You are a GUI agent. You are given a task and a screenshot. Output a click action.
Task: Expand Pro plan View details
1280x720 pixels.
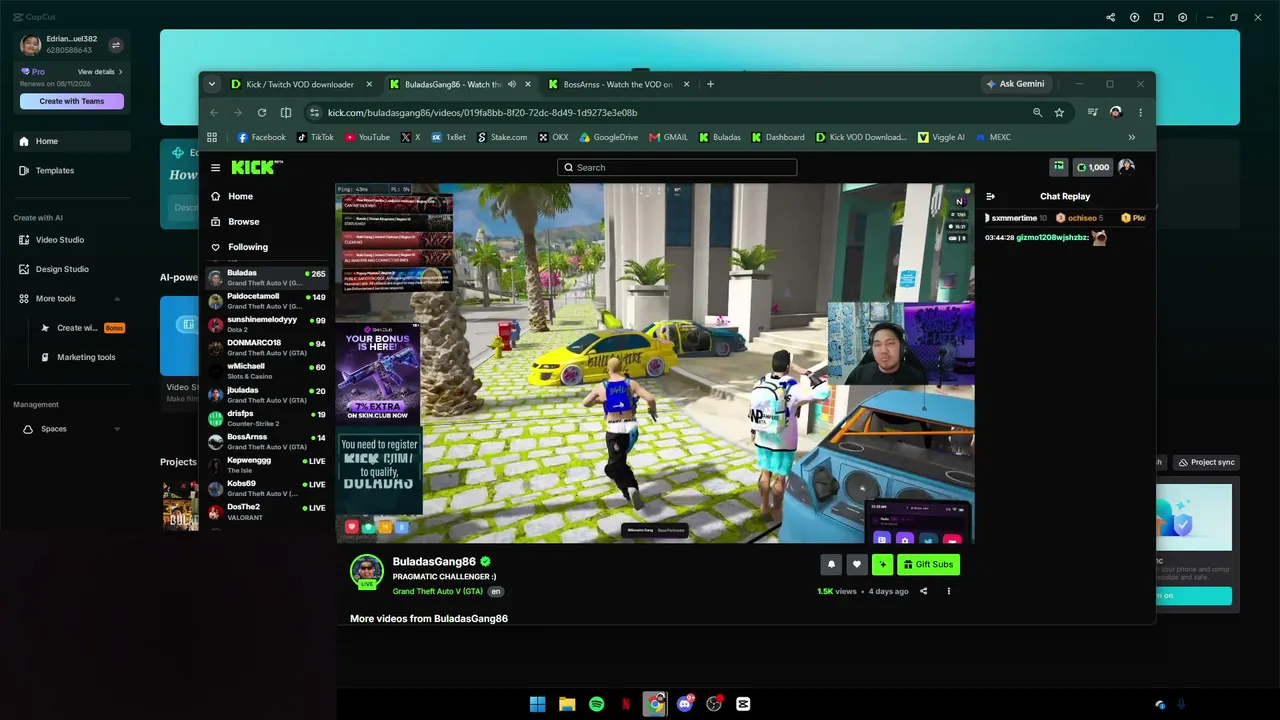(x=100, y=72)
